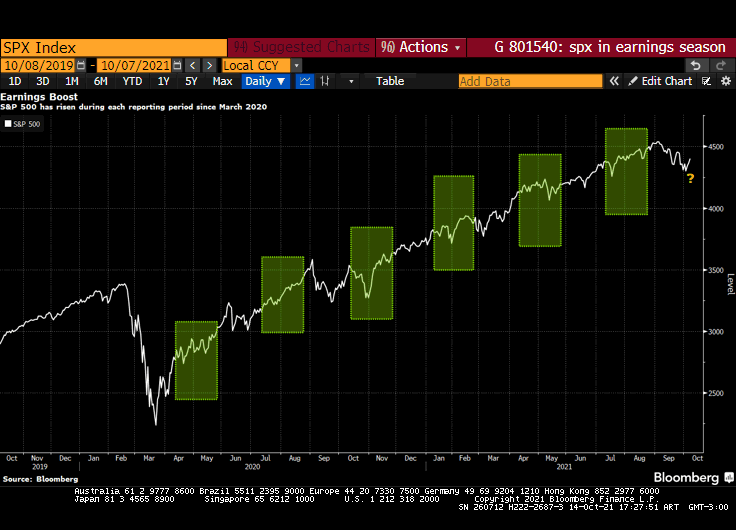Click the 'Earnings Boost' chart heading

click(x=39, y=97)
